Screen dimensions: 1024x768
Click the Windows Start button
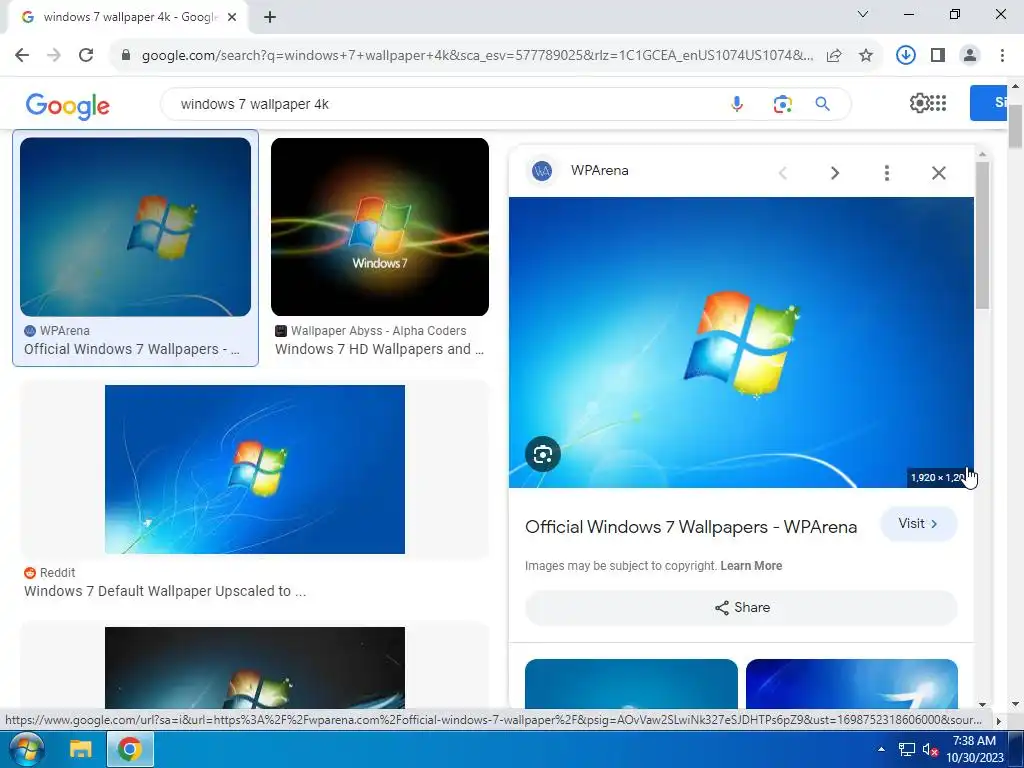tap(26, 749)
